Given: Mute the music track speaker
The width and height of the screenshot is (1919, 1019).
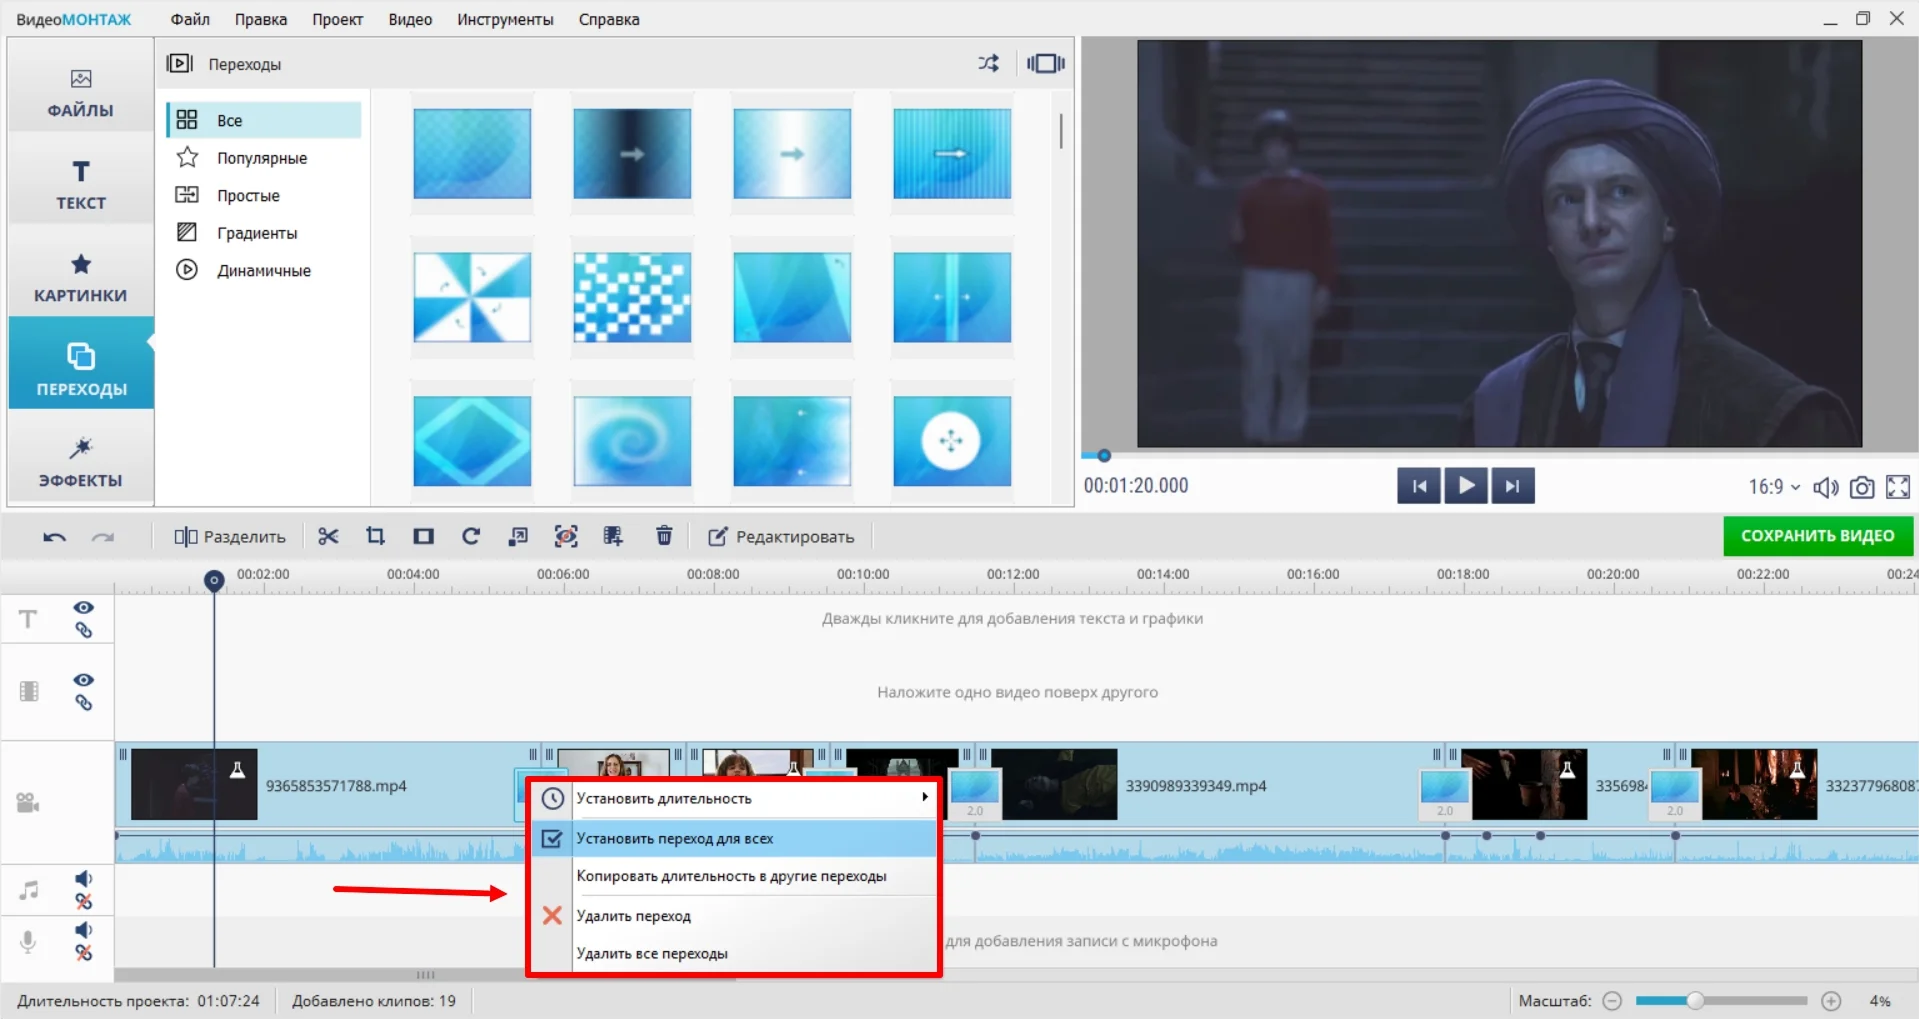Looking at the screenshot, I should coord(84,879).
